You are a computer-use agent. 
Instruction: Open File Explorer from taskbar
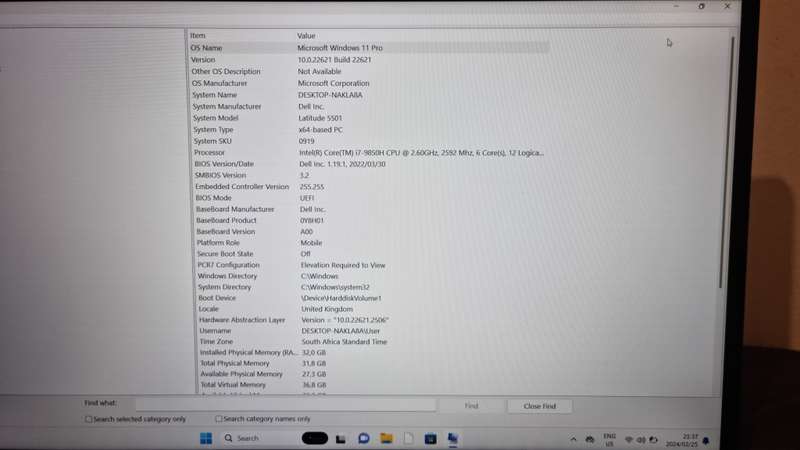[387, 438]
